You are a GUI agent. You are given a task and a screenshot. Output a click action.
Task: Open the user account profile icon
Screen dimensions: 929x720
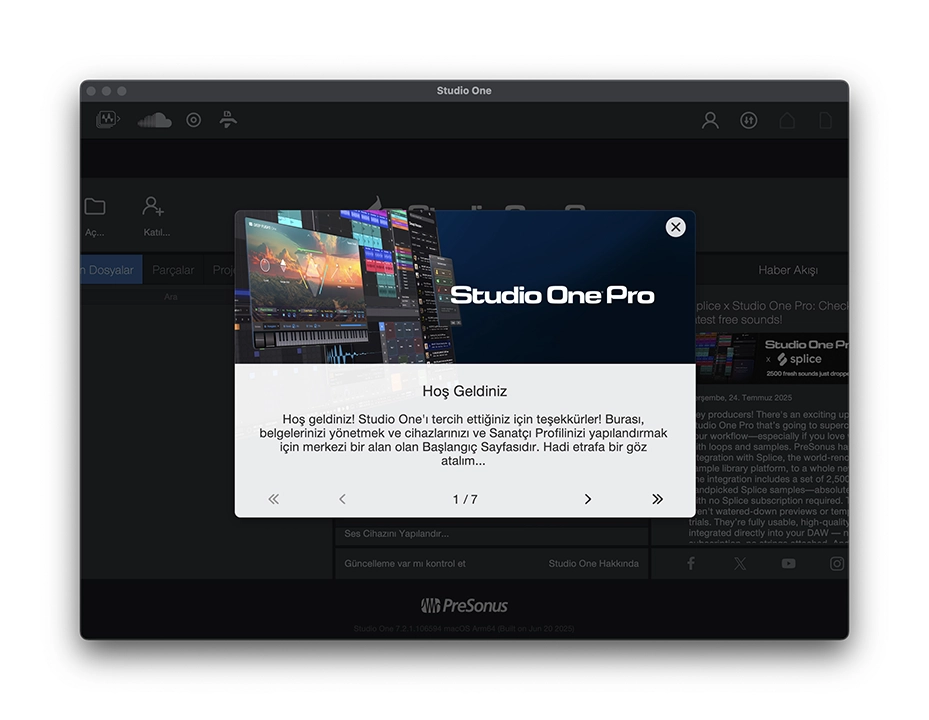tap(710, 120)
